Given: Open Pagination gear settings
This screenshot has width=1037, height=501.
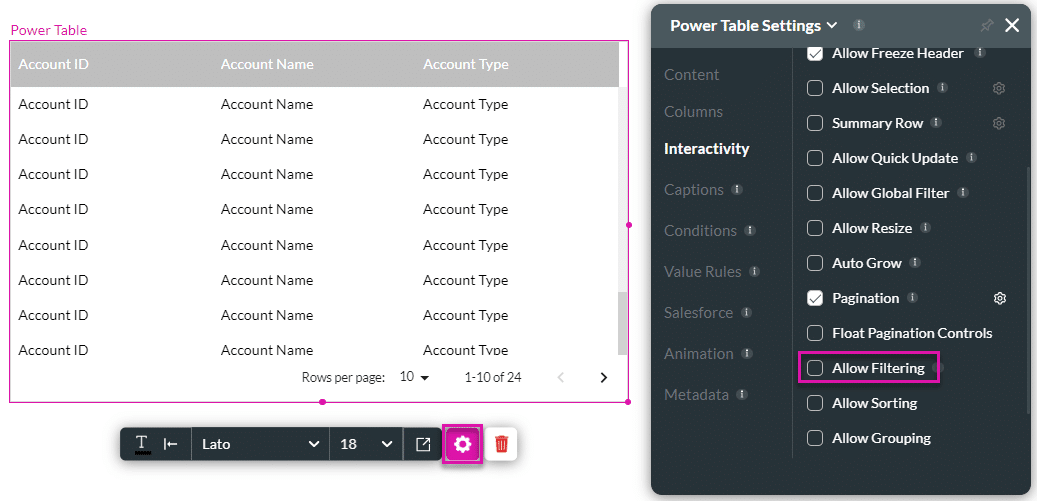Looking at the screenshot, I should [1000, 298].
